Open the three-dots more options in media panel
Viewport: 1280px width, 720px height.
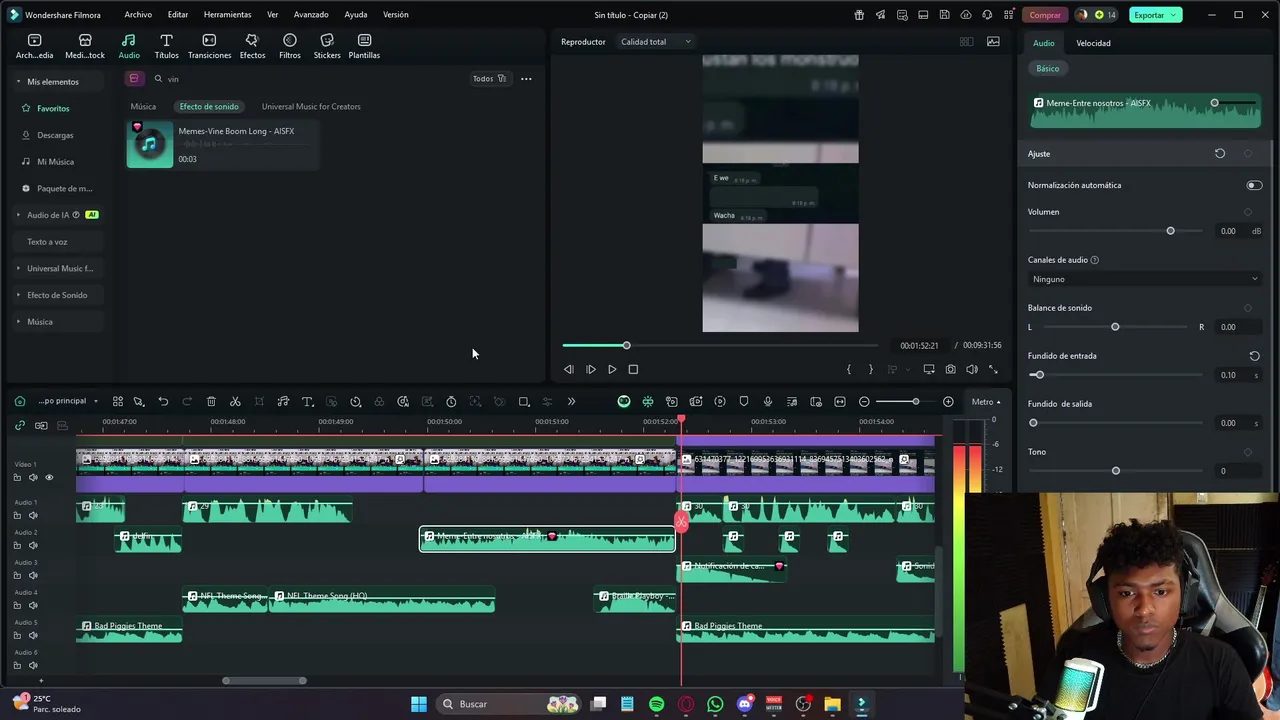tap(526, 78)
